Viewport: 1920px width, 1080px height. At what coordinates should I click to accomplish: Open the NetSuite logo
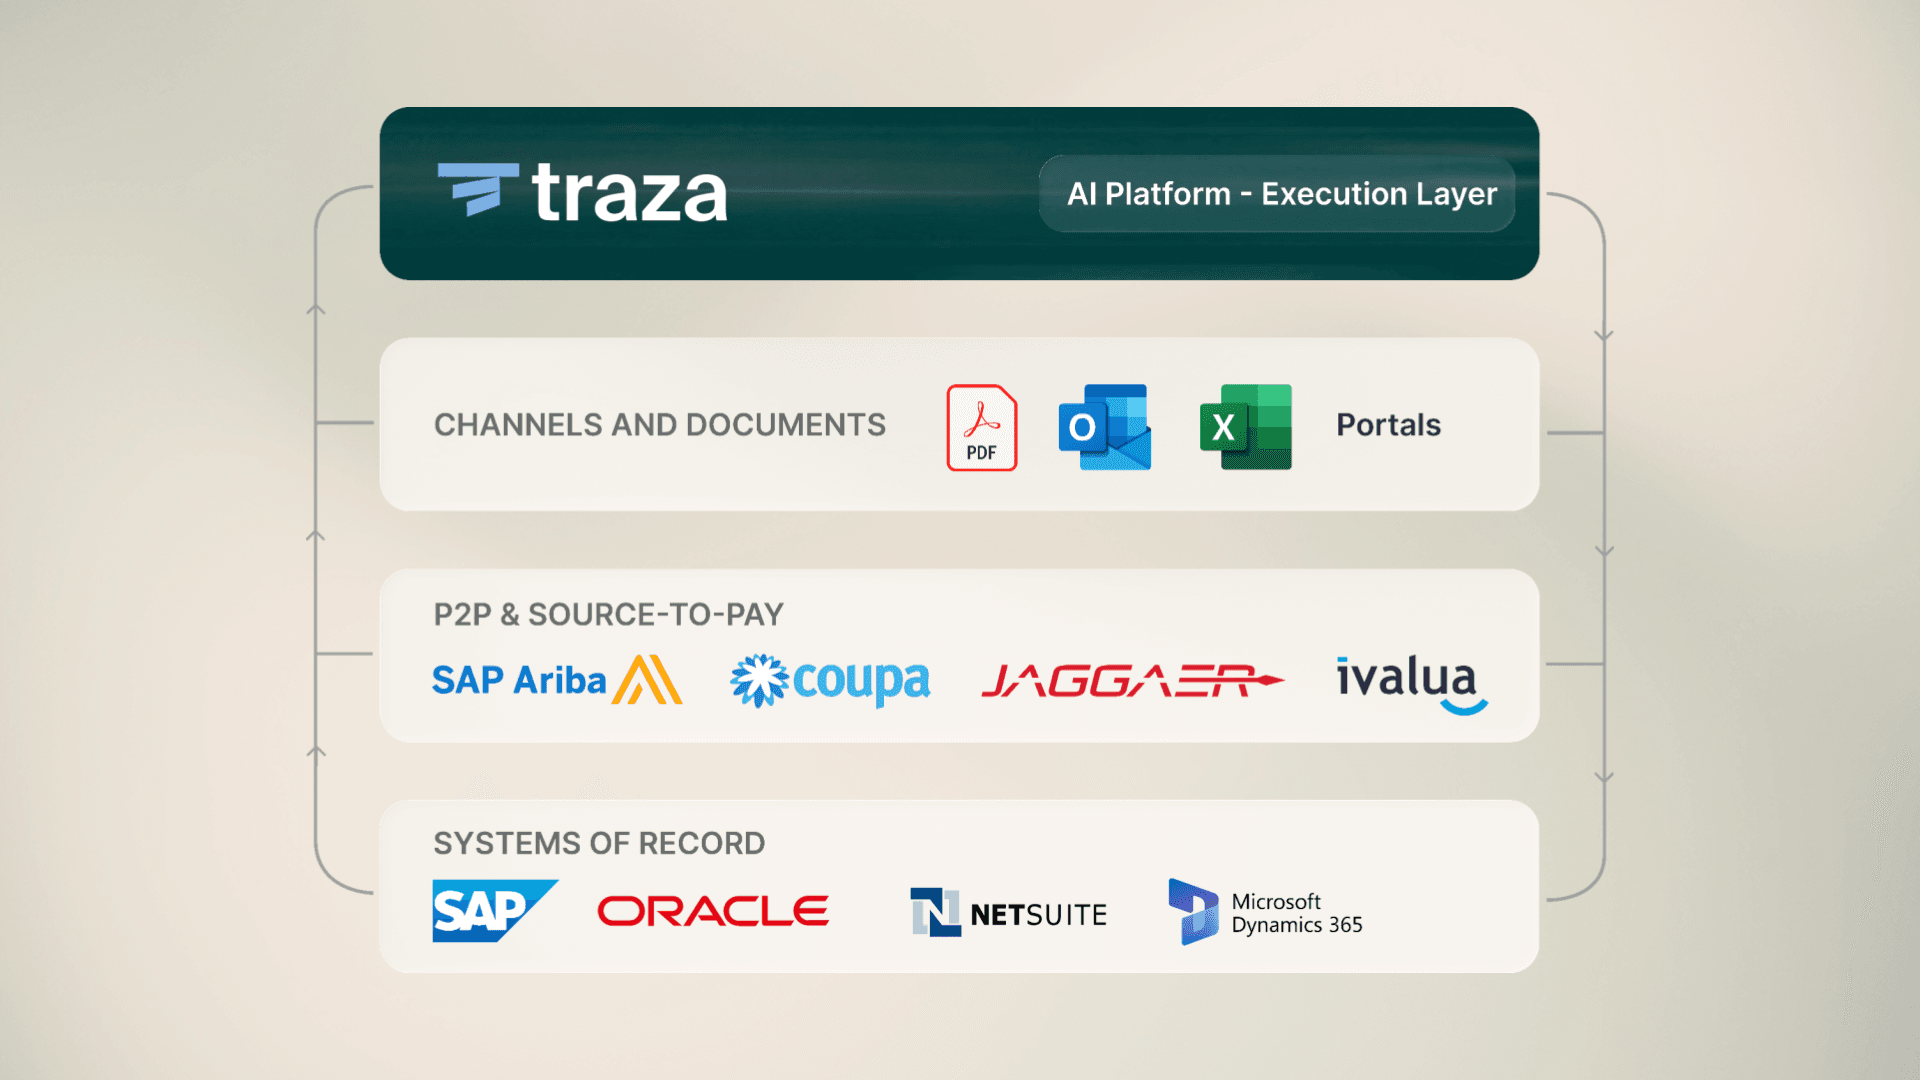(1009, 913)
